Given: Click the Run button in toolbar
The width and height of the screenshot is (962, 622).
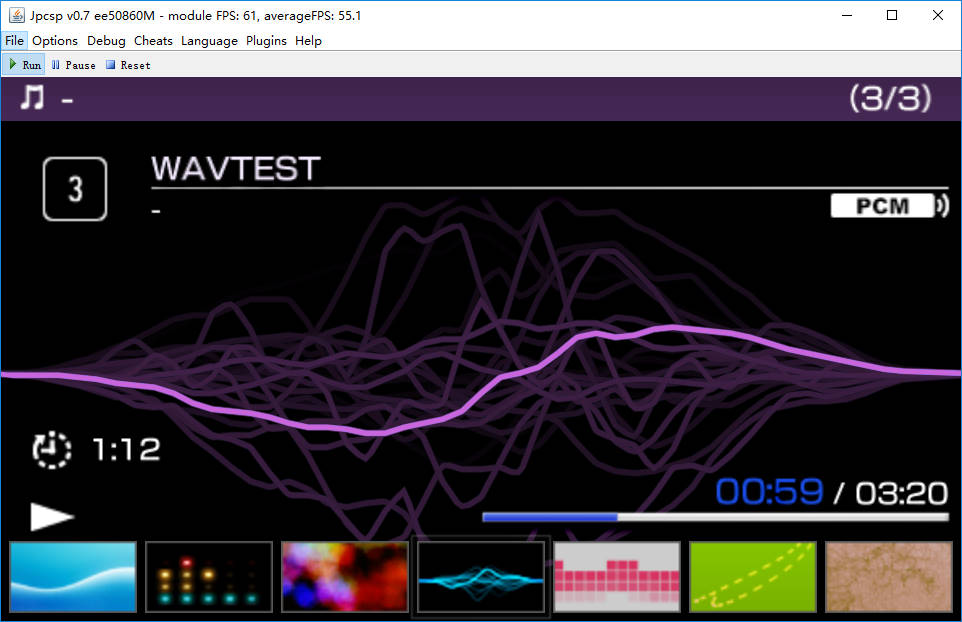Looking at the screenshot, I should [25, 65].
